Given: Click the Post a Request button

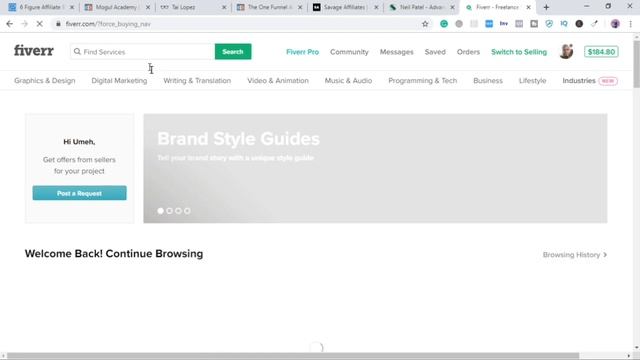Looking at the screenshot, I should click(80, 193).
